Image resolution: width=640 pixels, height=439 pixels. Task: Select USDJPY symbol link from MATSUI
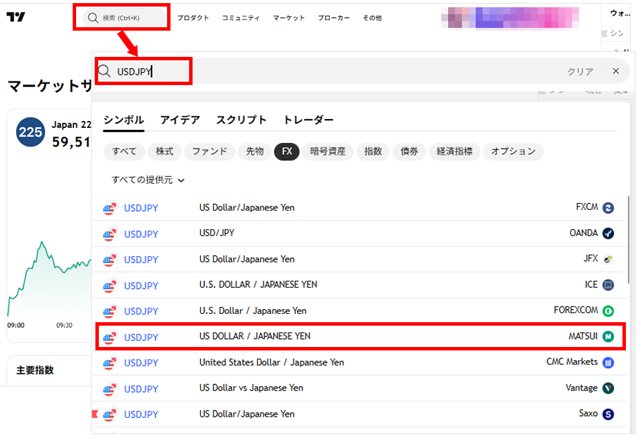coord(141,337)
